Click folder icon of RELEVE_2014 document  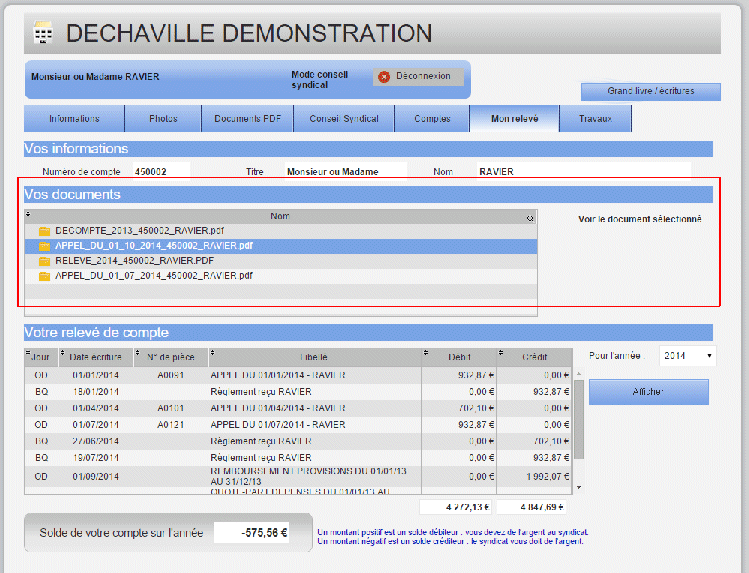[x=44, y=261]
